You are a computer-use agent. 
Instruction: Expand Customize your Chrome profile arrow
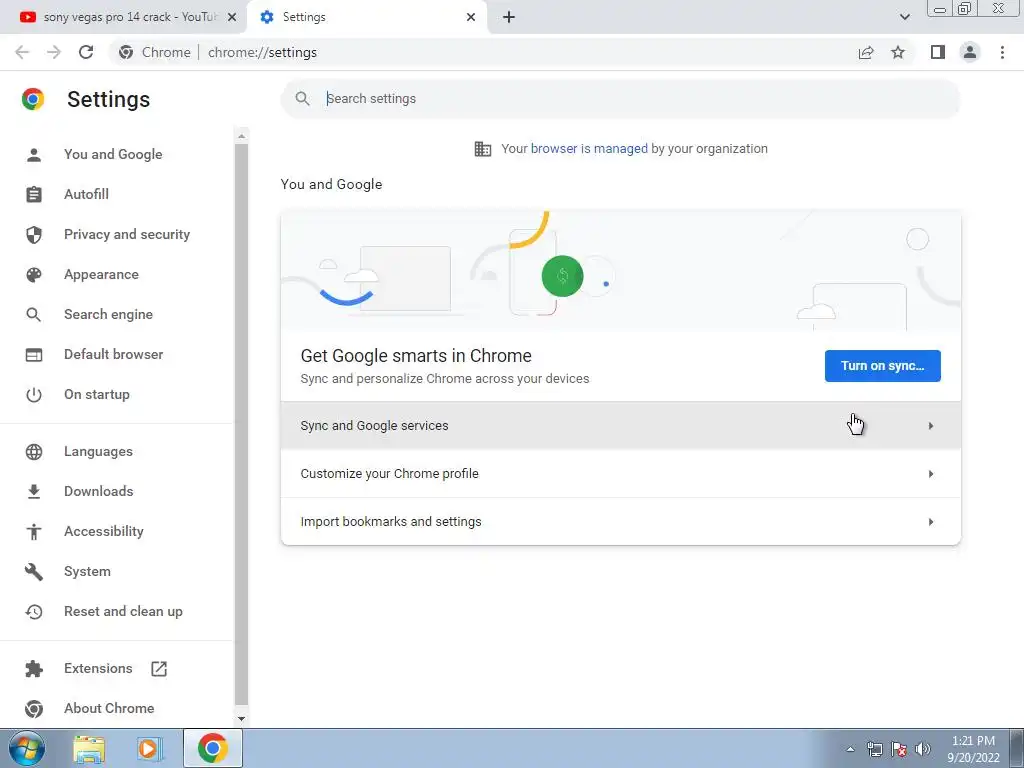point(931,473)
